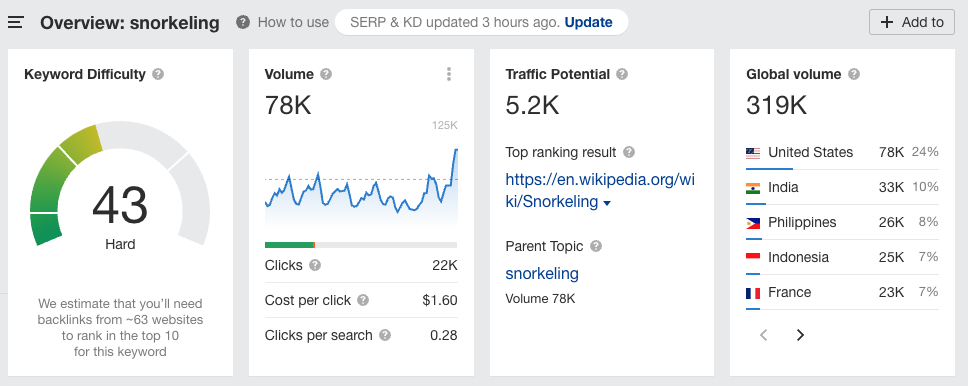Click the Keyword Difficulty gauge score 43
The image size is (968, 386).
click(x=120, y=205)
